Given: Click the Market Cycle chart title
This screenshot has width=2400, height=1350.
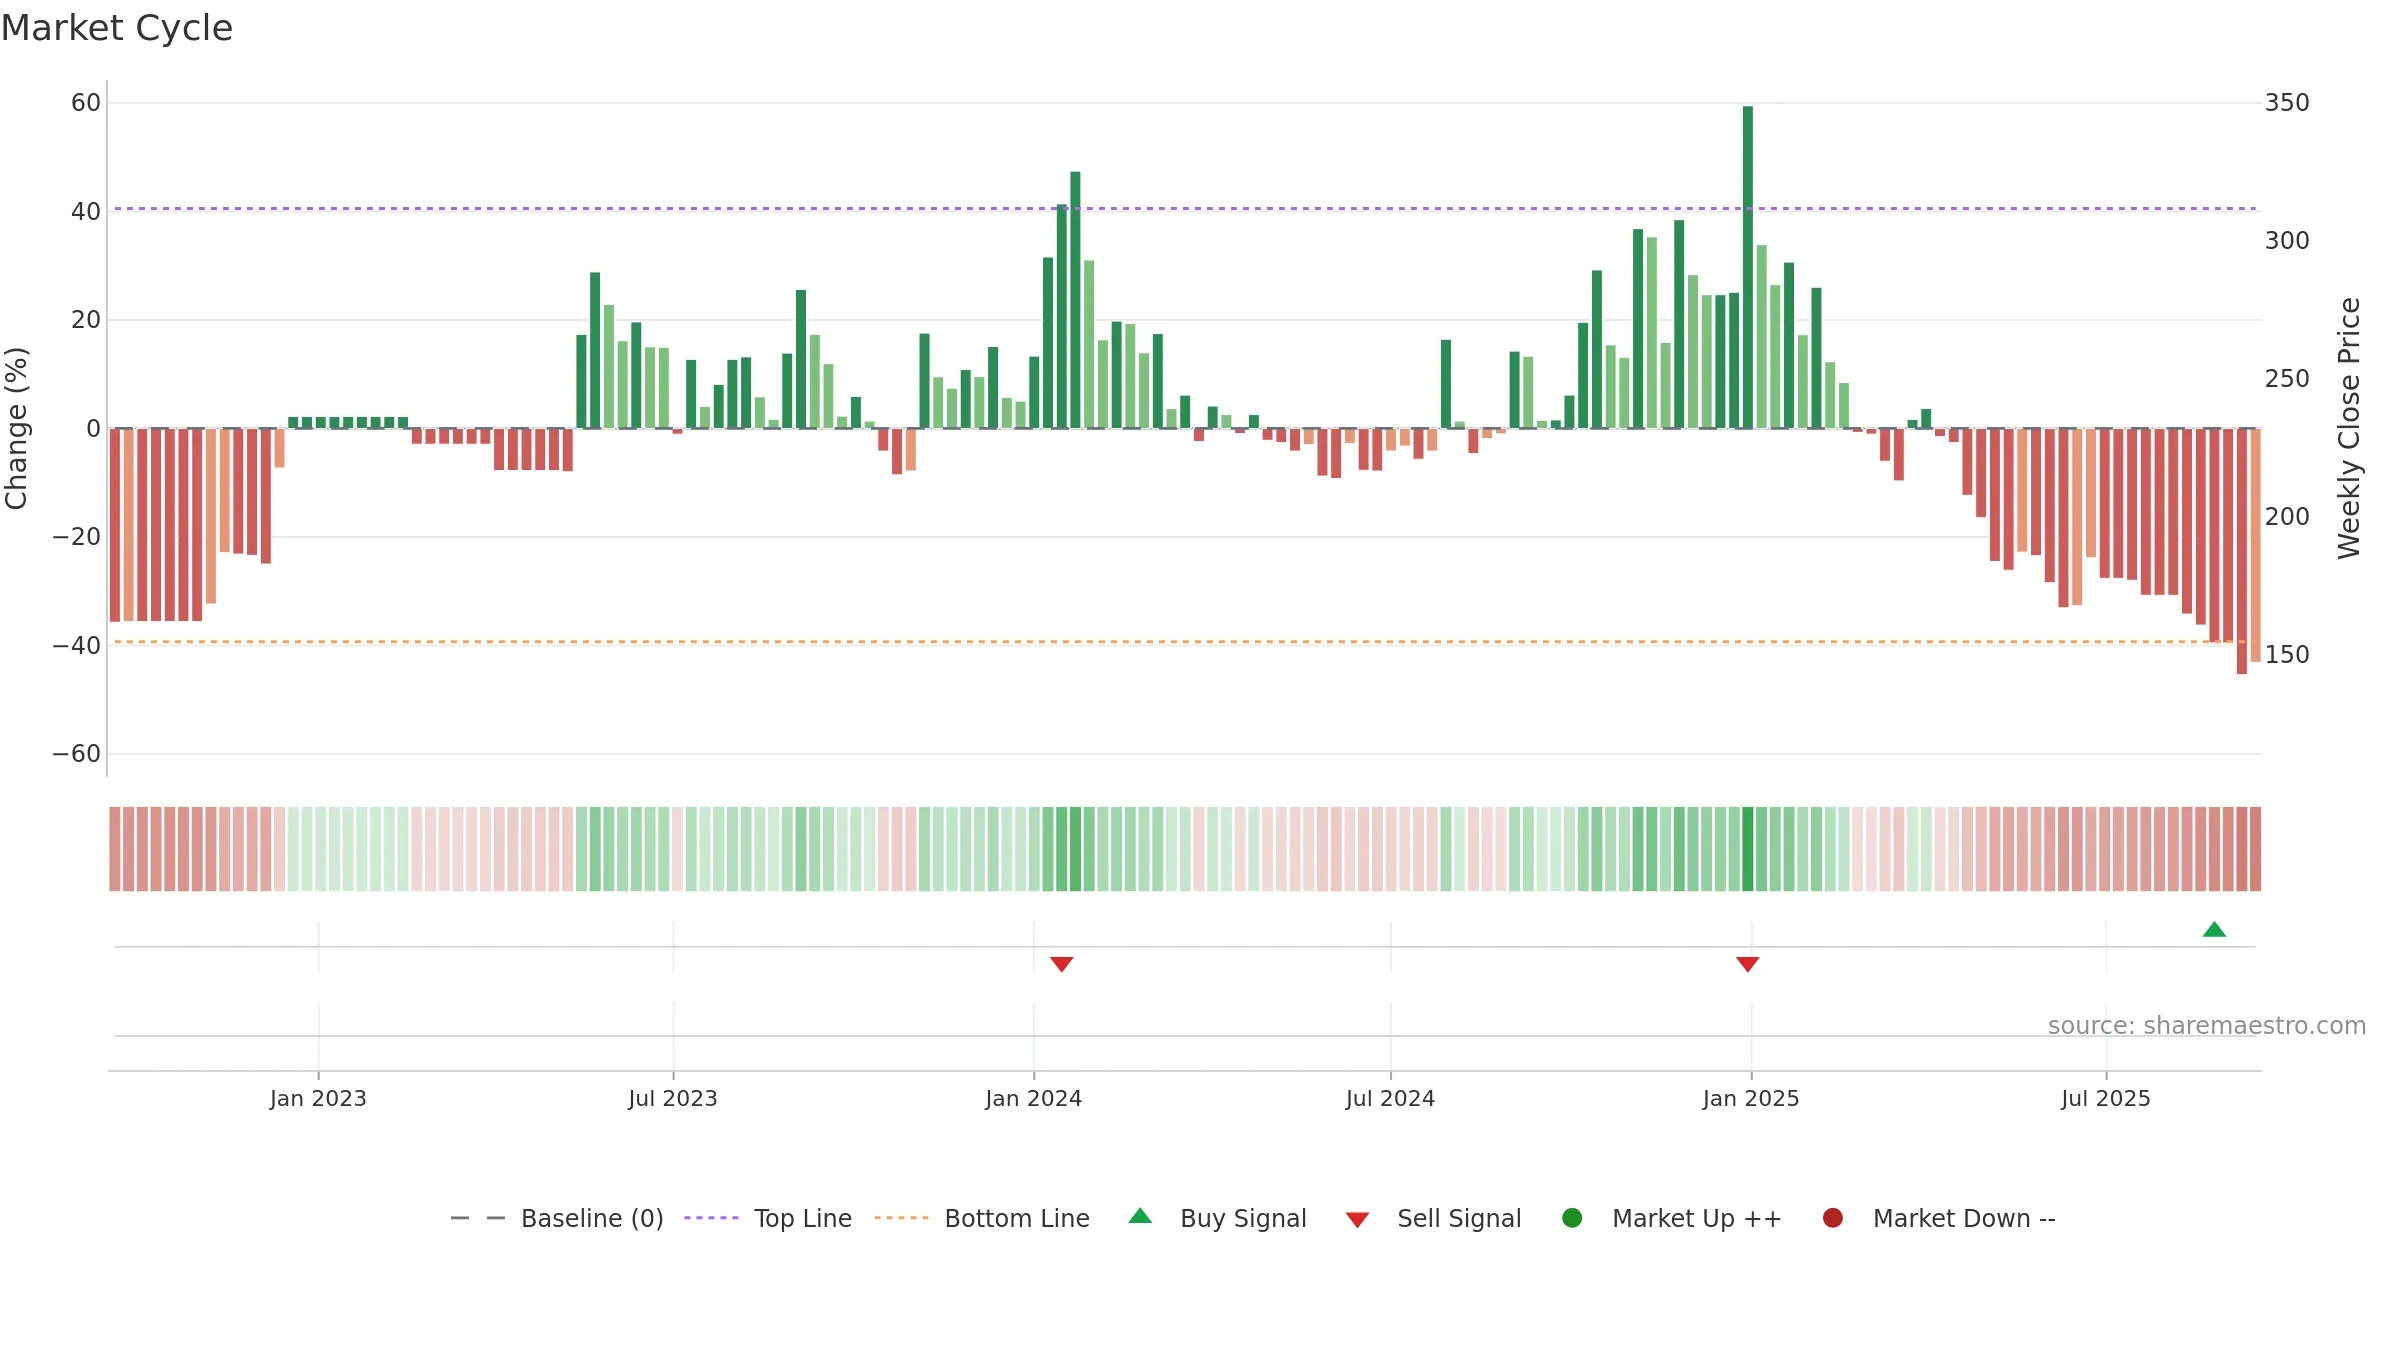Looking at the screenshot, I should [117, 28].
